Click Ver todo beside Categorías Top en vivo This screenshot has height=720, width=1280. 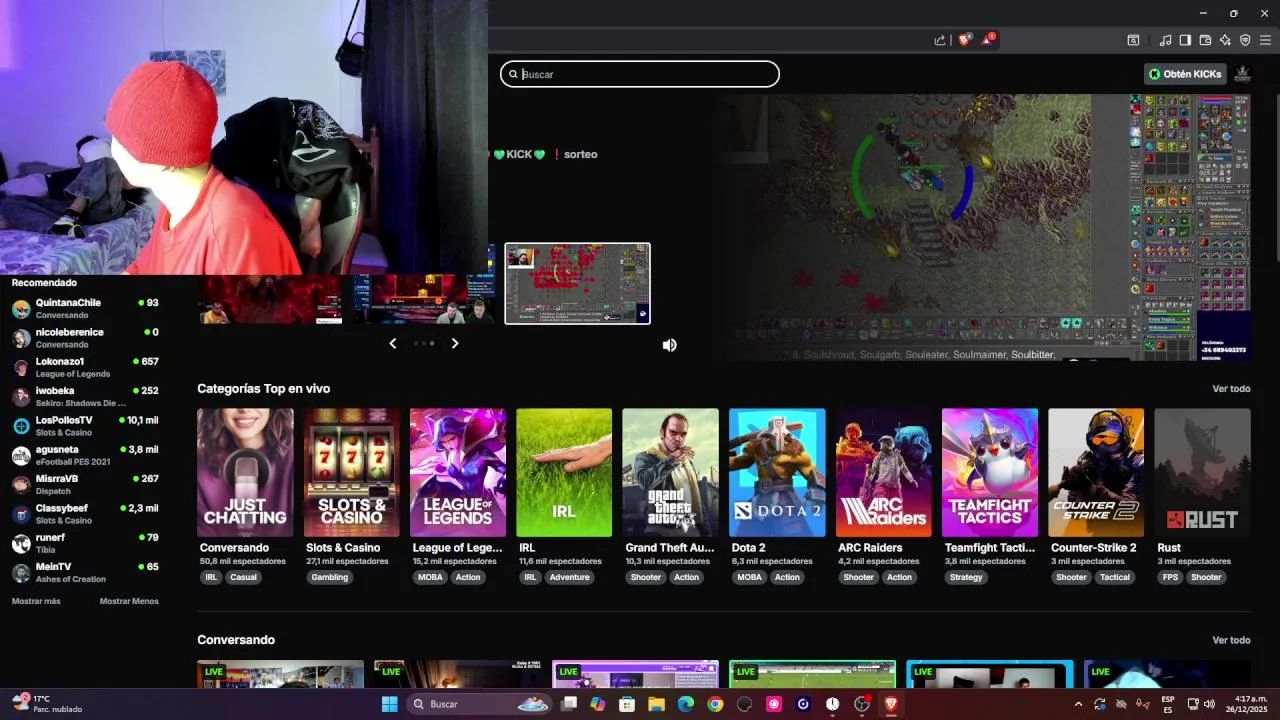point(1231,389)
